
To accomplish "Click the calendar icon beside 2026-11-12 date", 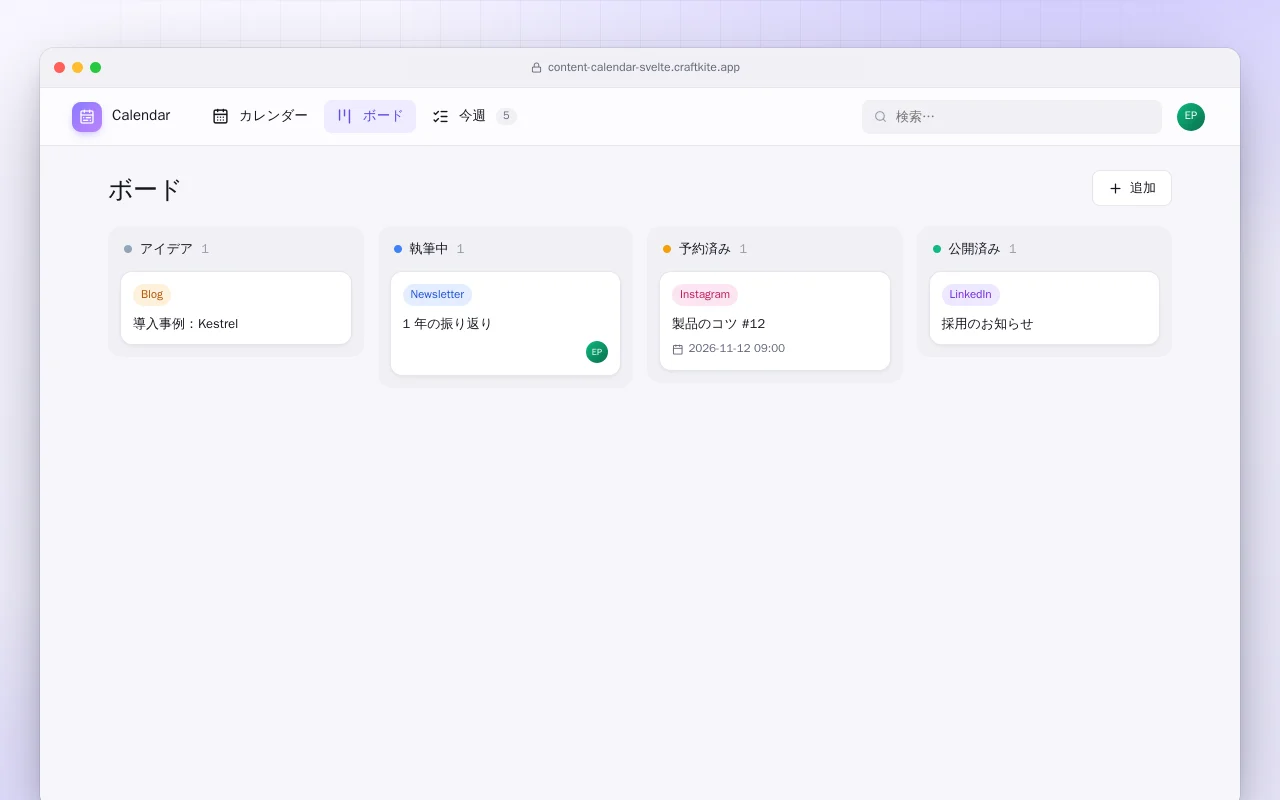I will pos(678,349).
